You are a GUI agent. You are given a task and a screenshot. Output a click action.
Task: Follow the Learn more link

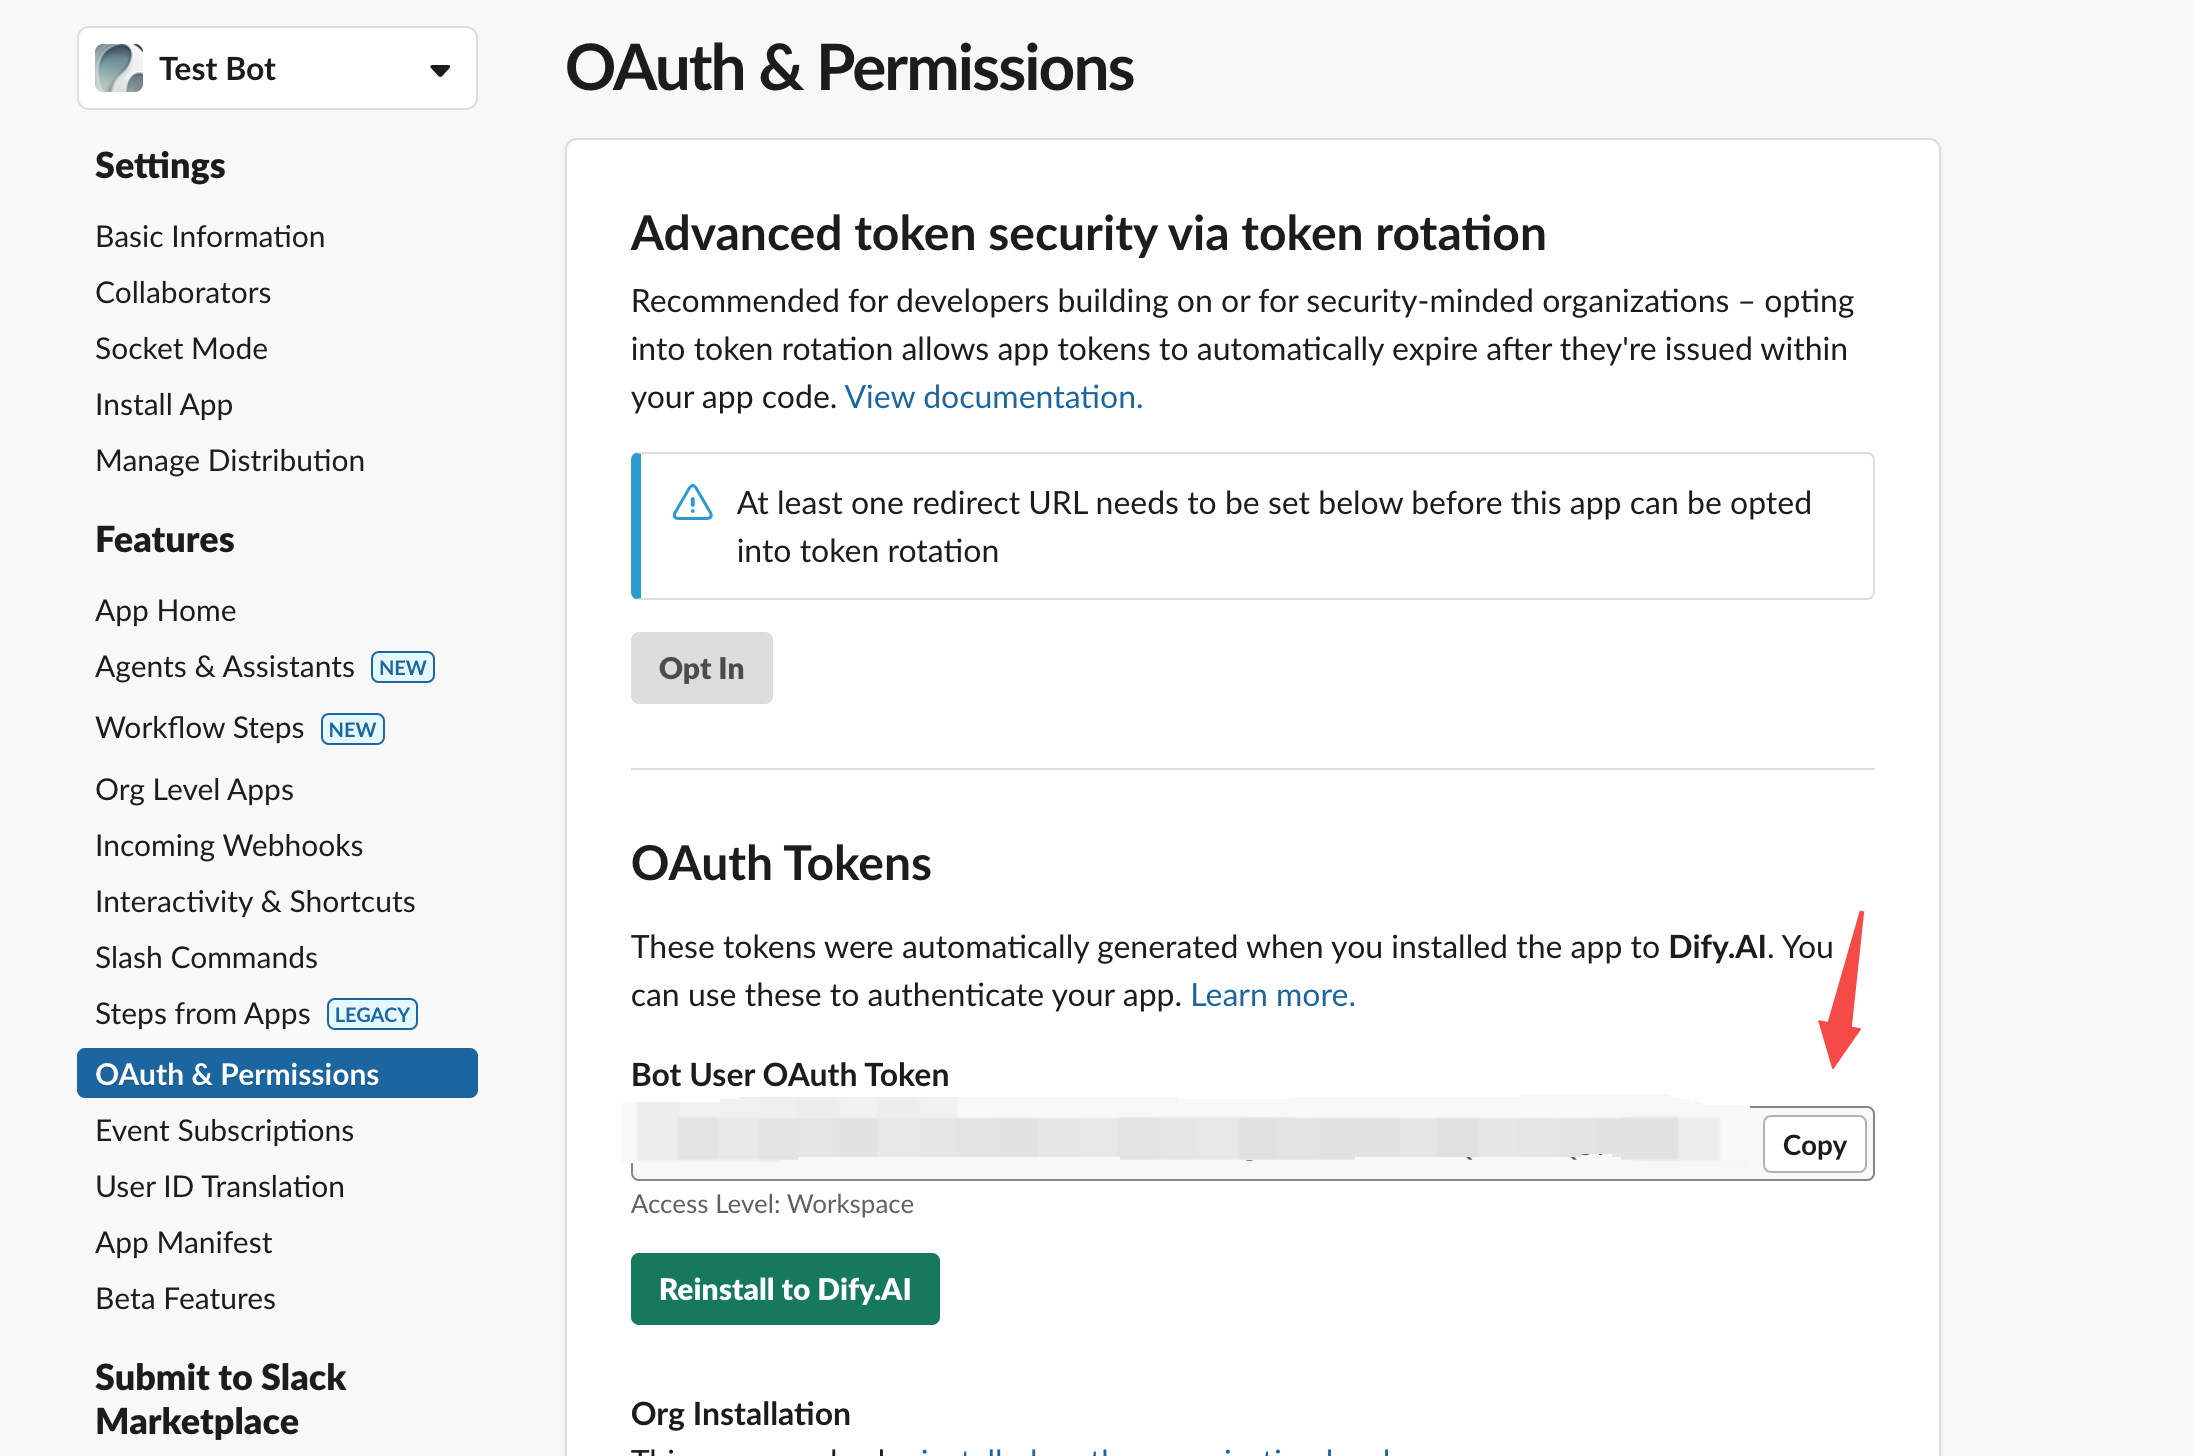pos(1272,995)
